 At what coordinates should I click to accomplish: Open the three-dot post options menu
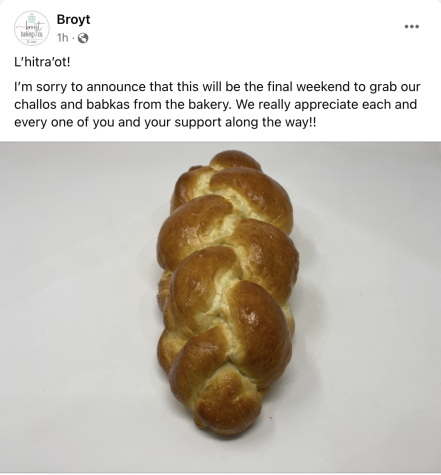coord(412,27)
